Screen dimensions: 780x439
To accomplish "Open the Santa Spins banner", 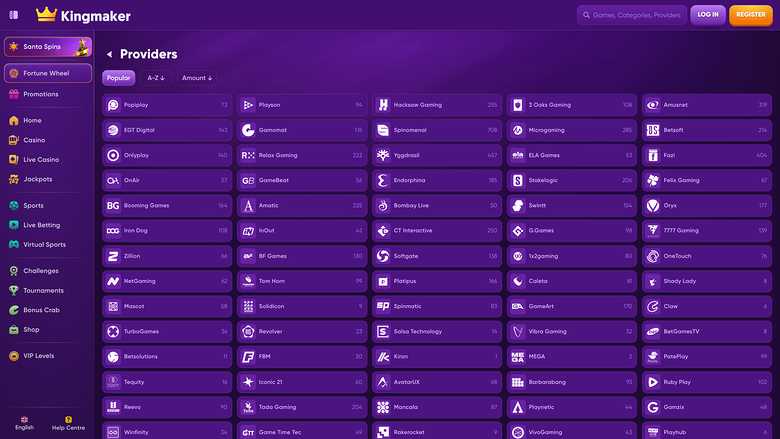I will (47, 47).
